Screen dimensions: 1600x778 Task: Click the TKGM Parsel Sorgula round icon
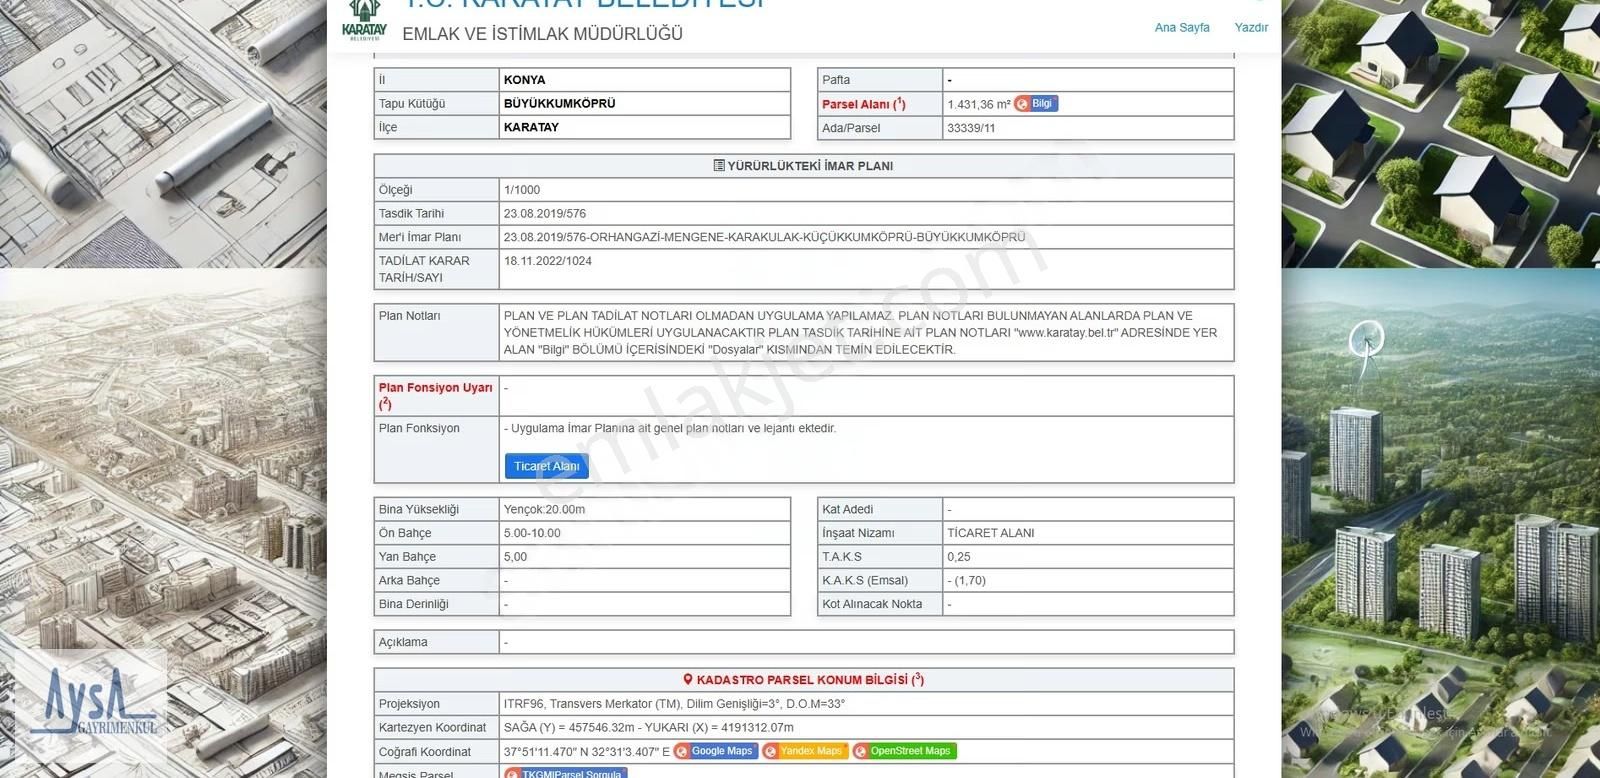pyautogui.click(x=512, y=773)
